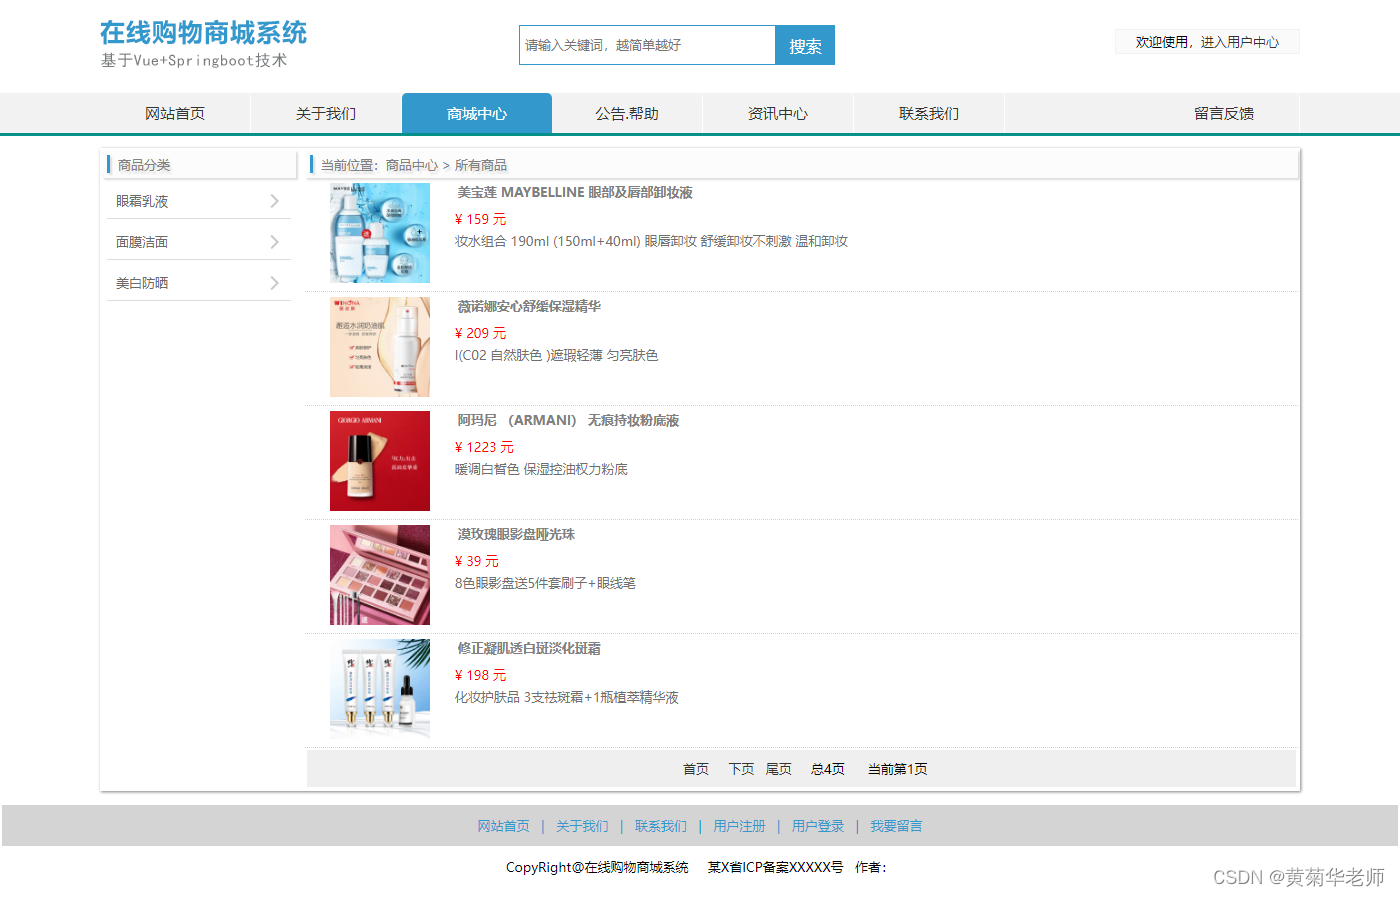This screenshot has height=897, width=1400.
Task: Open the 关于我们 navigation tab
Action: tap(326, 113)
